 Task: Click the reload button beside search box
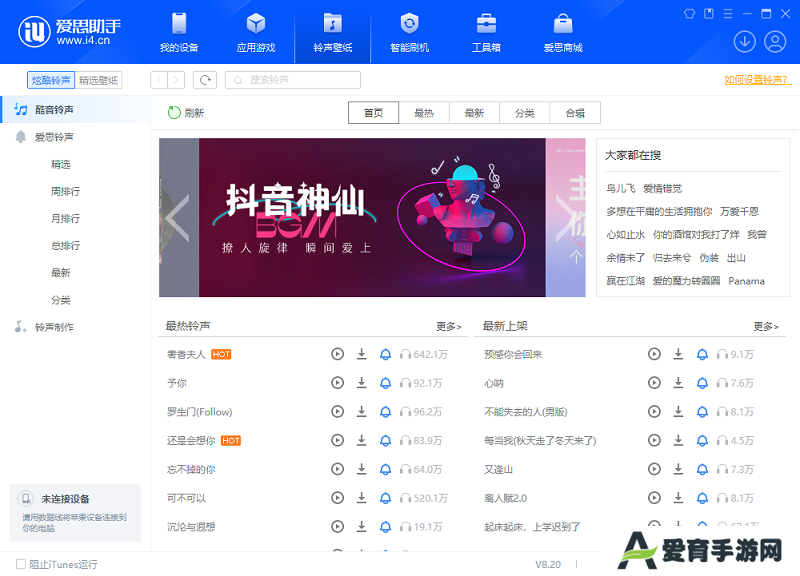tap(205, 80)
